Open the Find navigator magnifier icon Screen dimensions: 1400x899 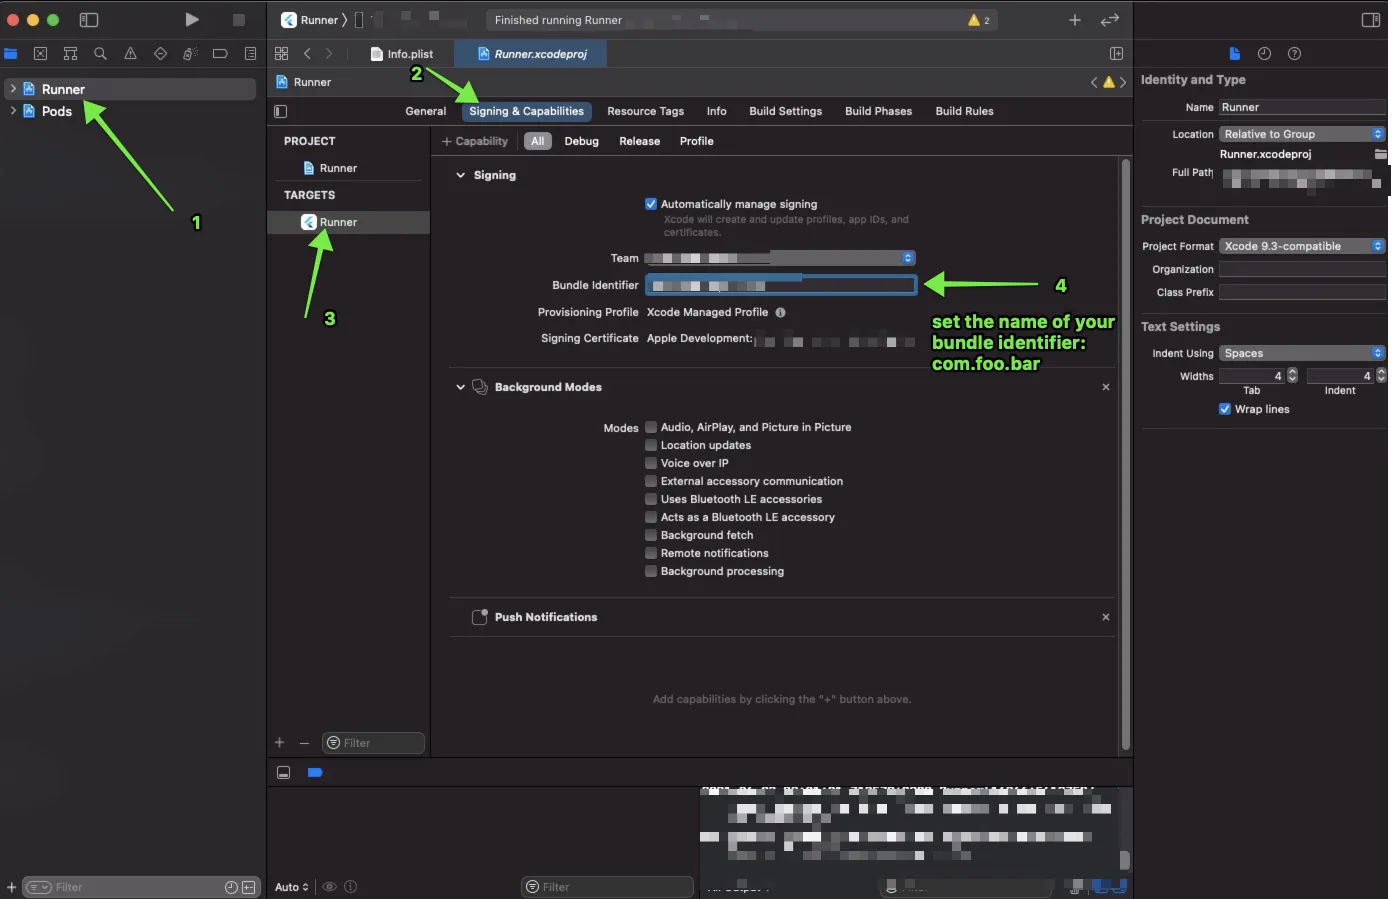[100, 54]
